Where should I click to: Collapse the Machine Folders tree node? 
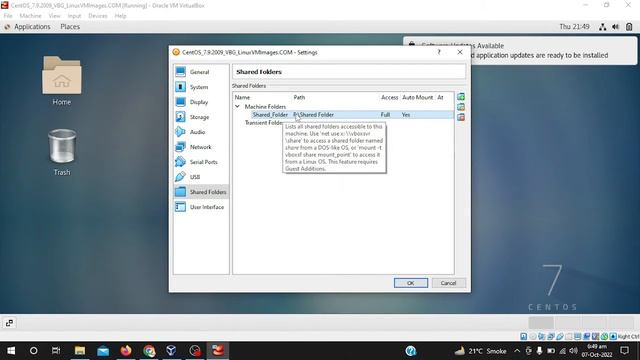237,107
